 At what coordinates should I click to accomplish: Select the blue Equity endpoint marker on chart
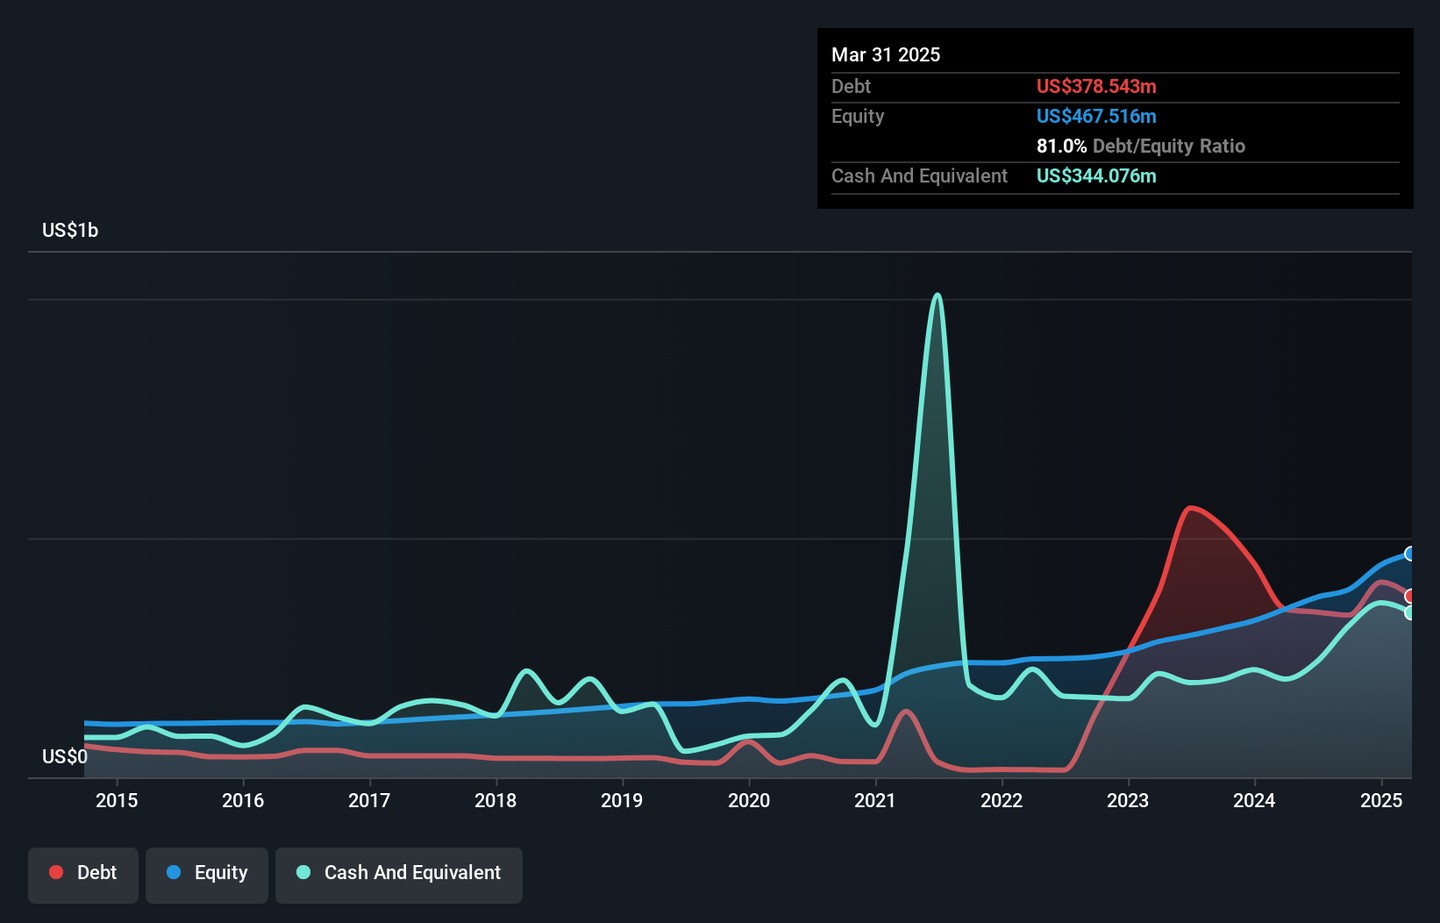1410,554
